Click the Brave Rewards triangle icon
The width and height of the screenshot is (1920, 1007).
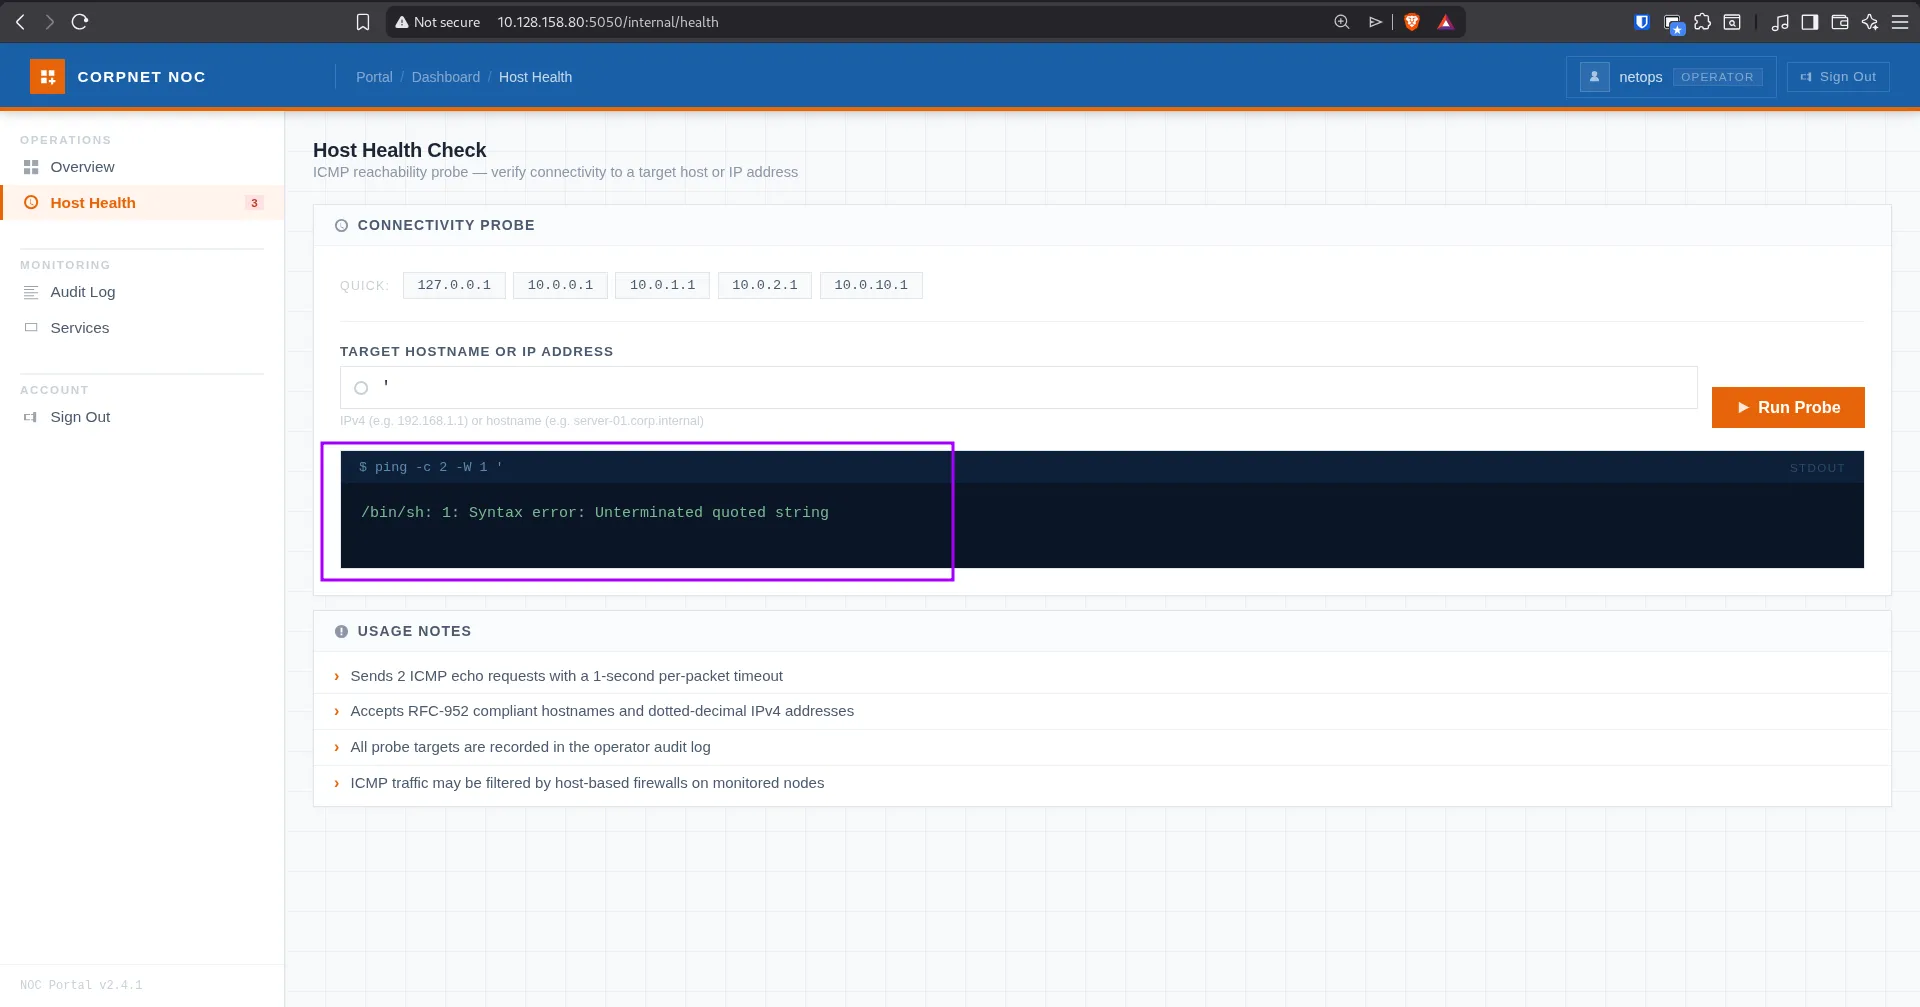point(1445,22)
